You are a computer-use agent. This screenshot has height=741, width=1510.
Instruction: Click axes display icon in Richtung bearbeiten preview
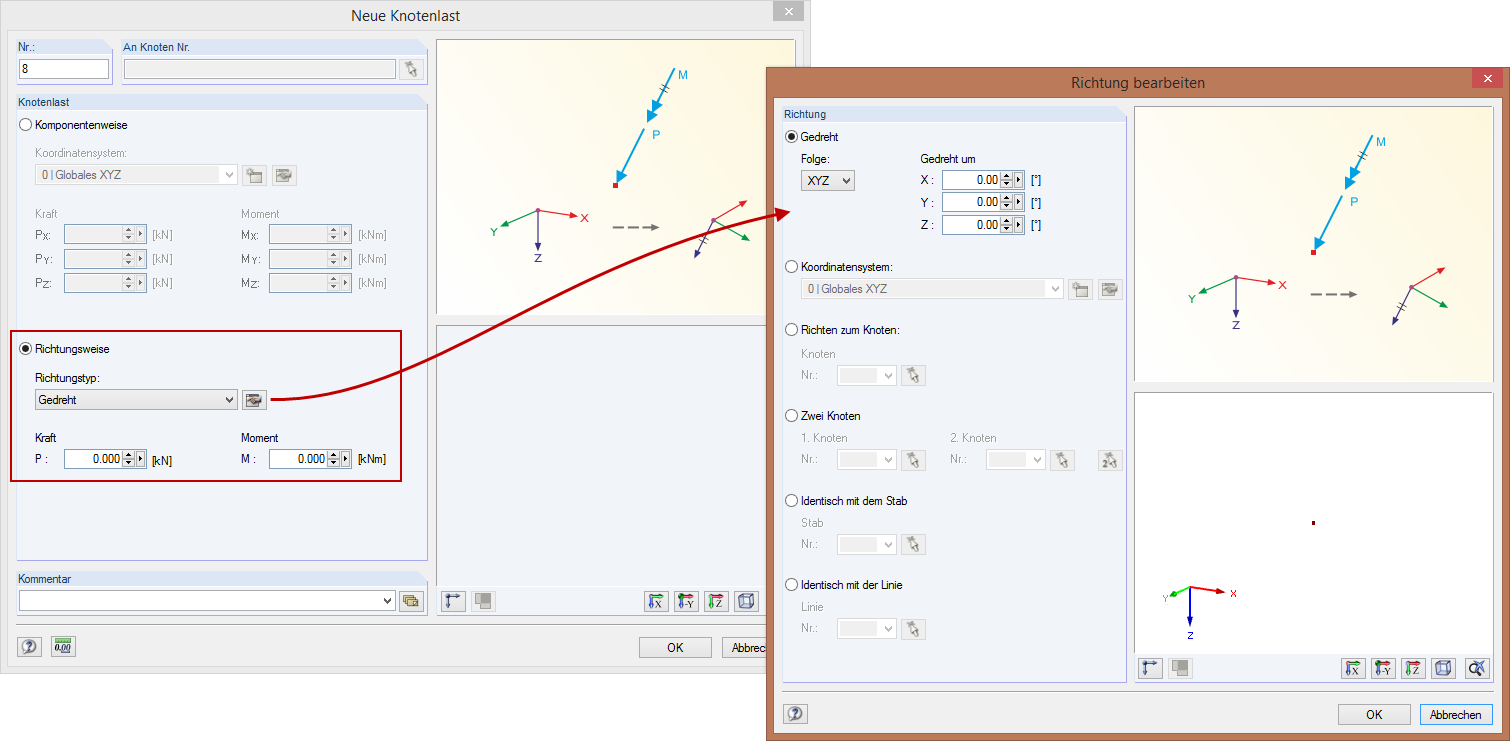pyautogui.click(x=1151, y=668)
